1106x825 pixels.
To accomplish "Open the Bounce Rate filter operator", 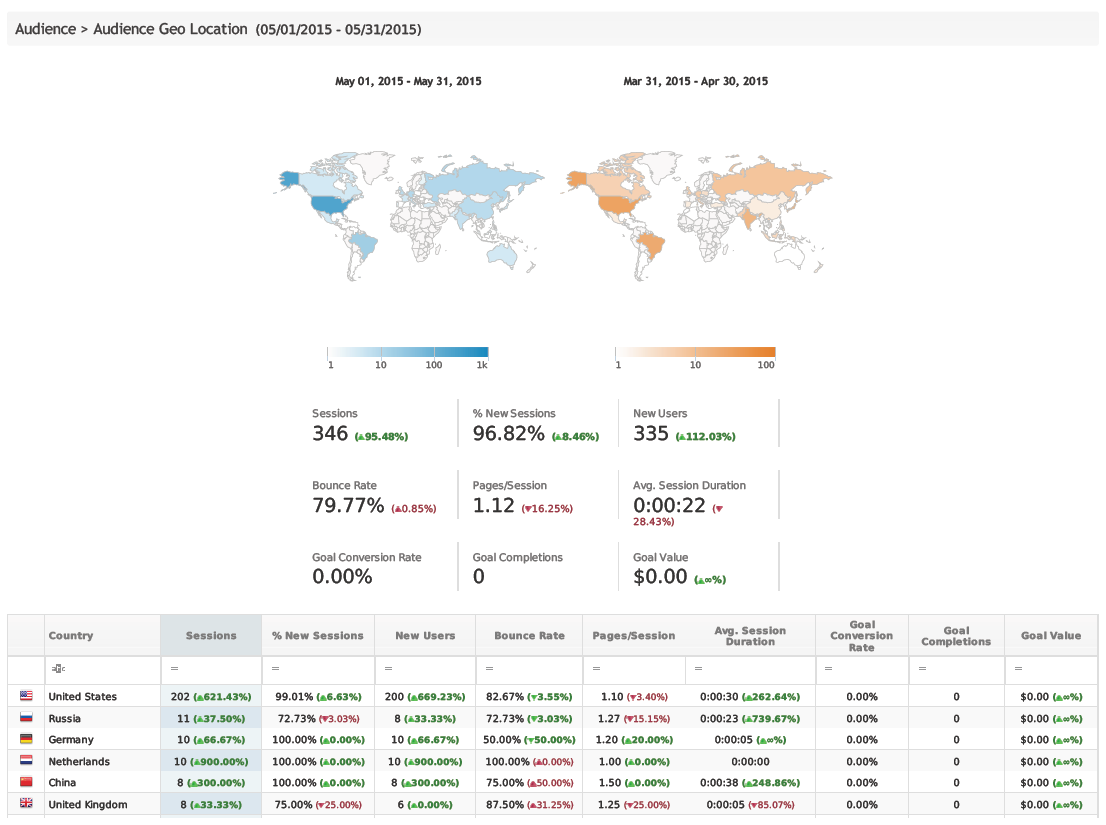I will (489, 668).
